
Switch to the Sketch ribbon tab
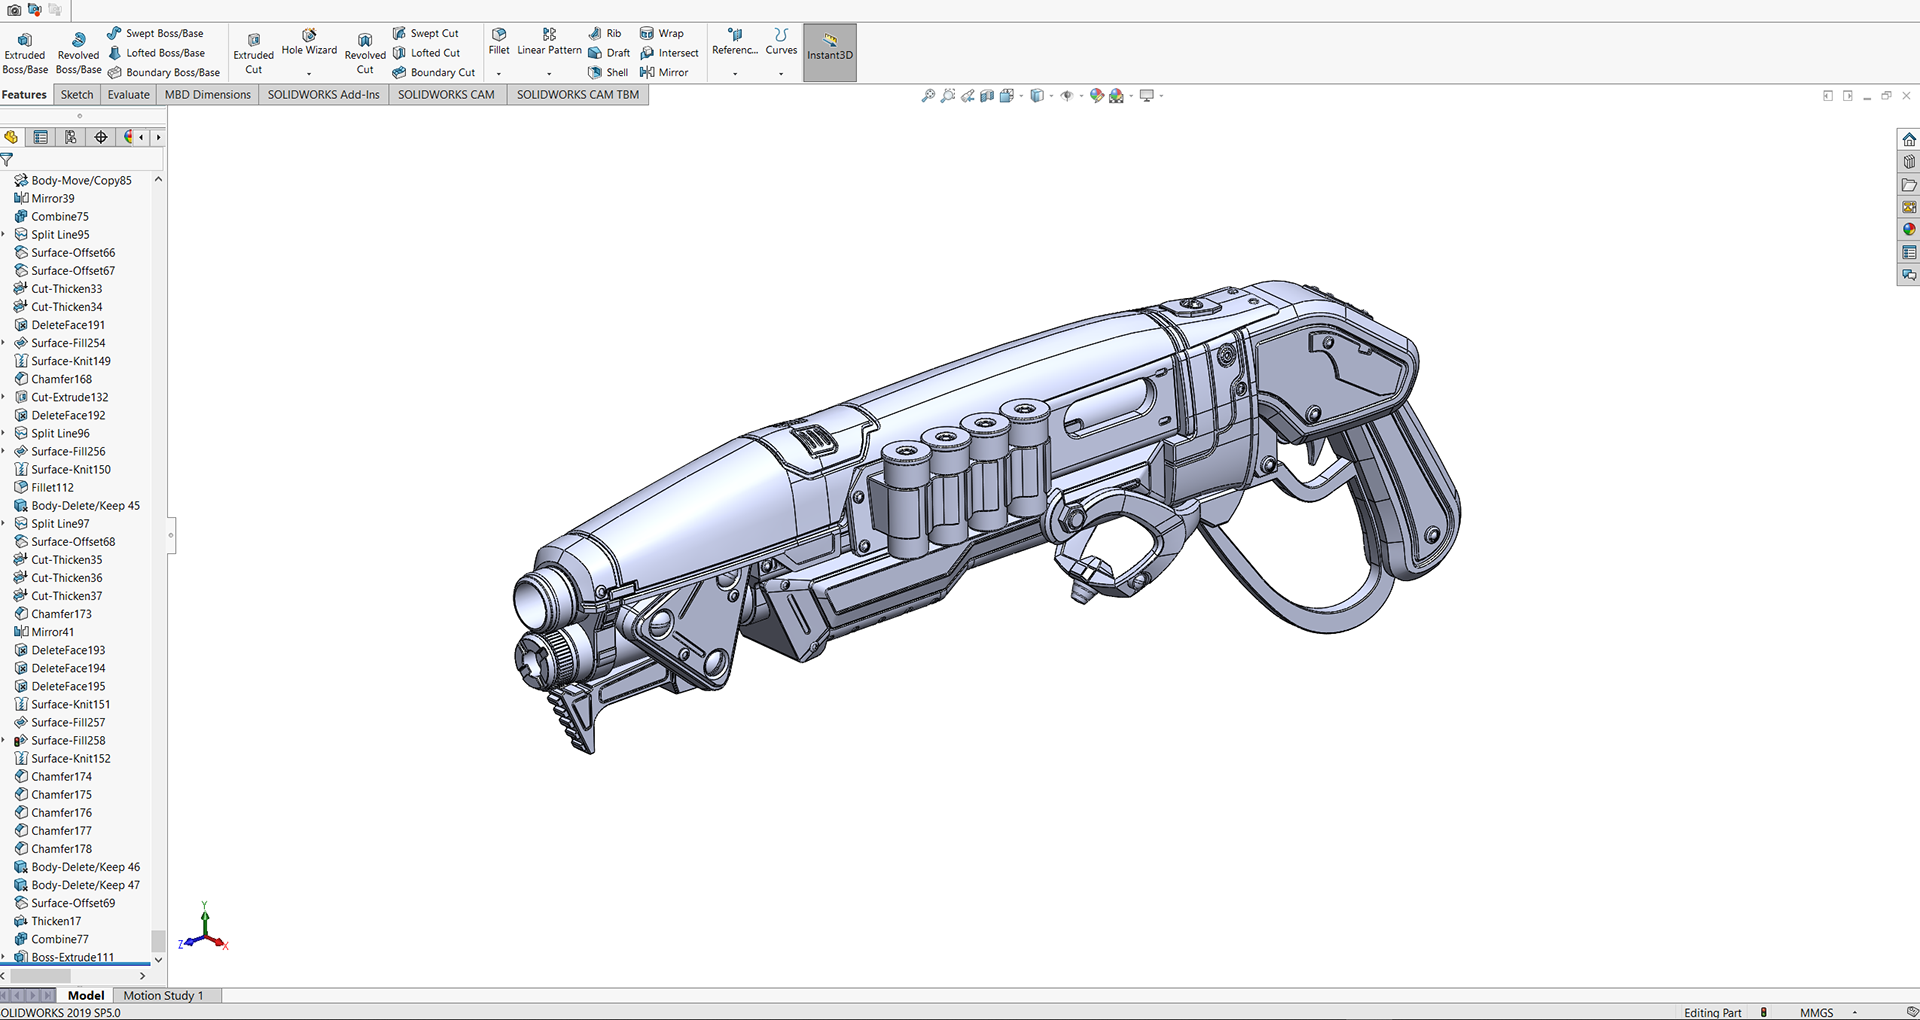point(77,95)
